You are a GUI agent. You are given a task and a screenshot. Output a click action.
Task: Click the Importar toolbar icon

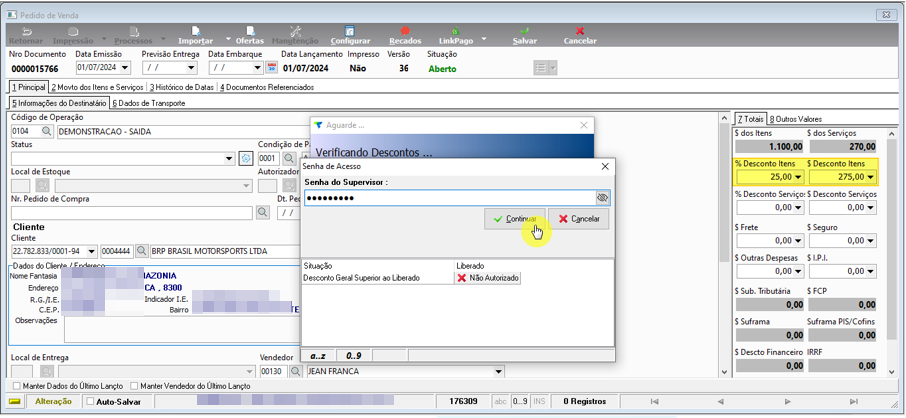[195, 36]
